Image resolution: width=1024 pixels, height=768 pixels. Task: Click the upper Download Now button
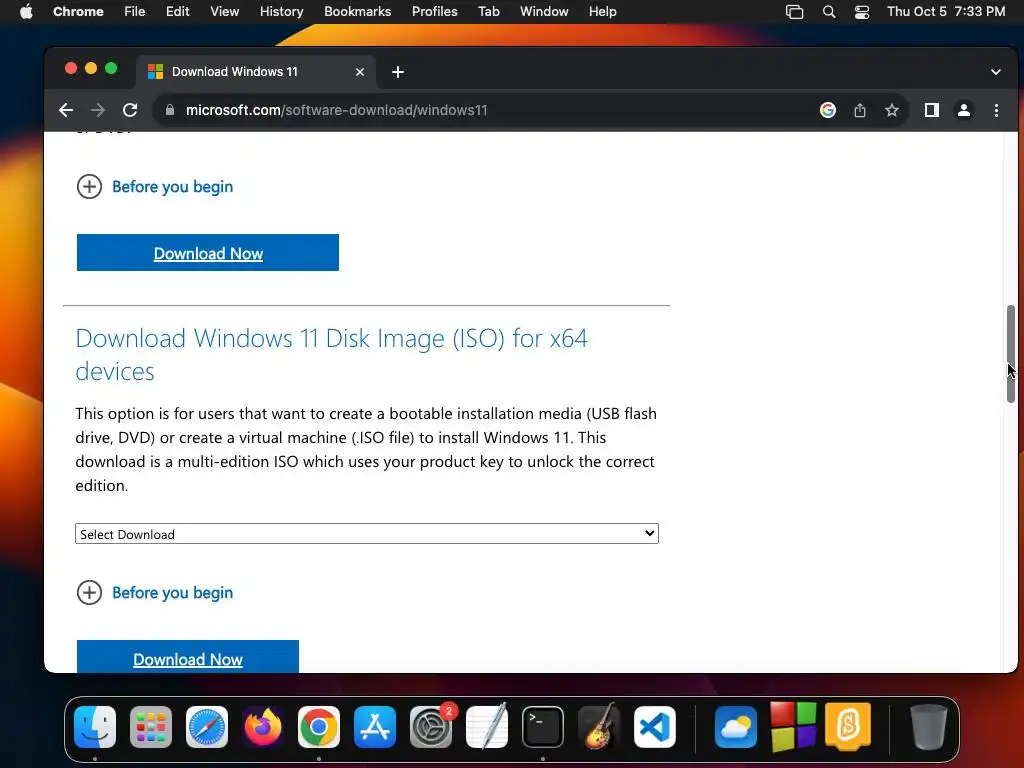click(208, 253)
